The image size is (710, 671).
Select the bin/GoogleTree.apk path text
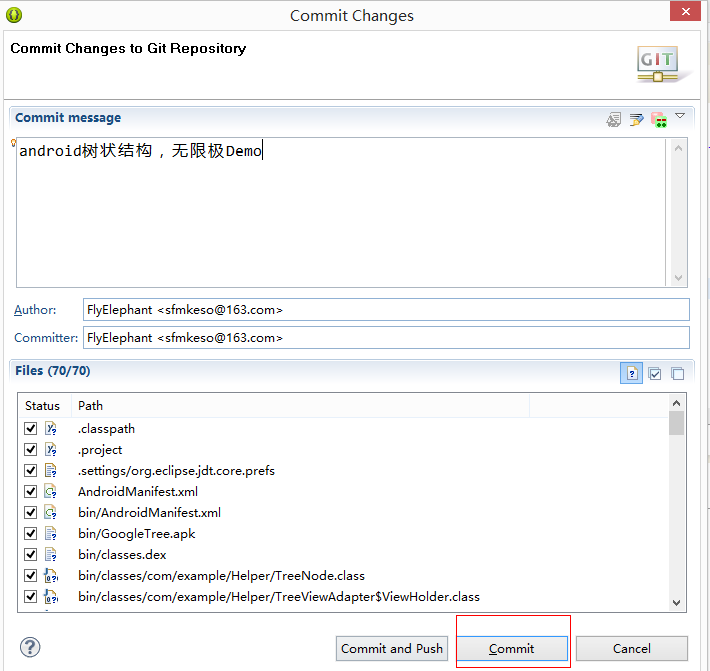[x=137, y=534]
